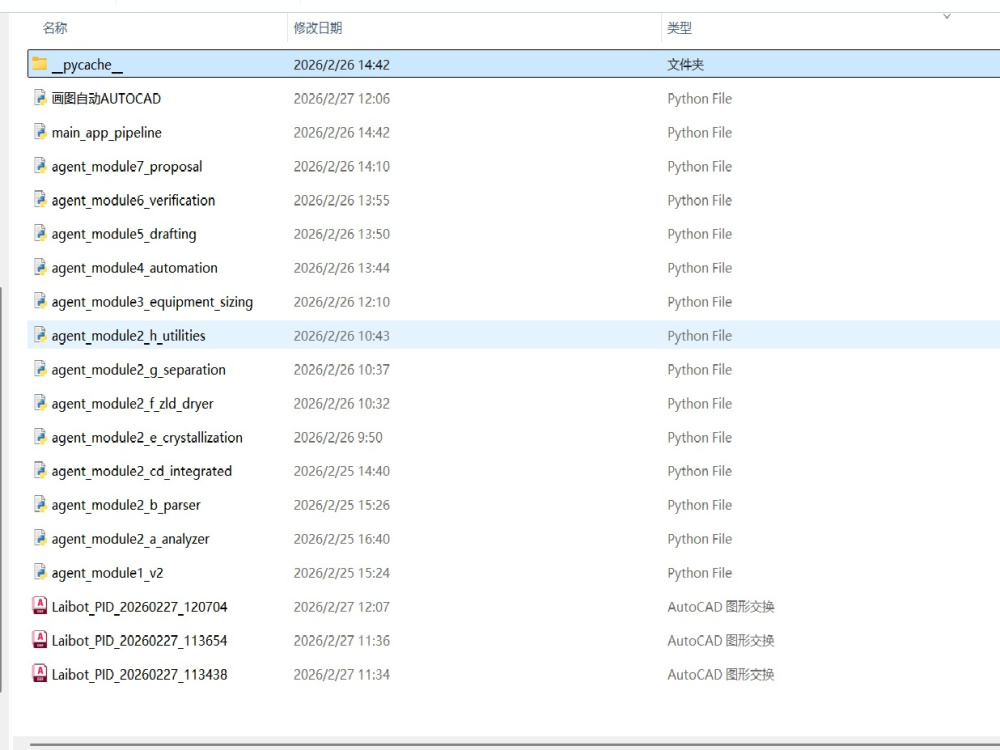
Task: Select the file name agent_module2_b_parser
Action: click(x=126, y=505)
